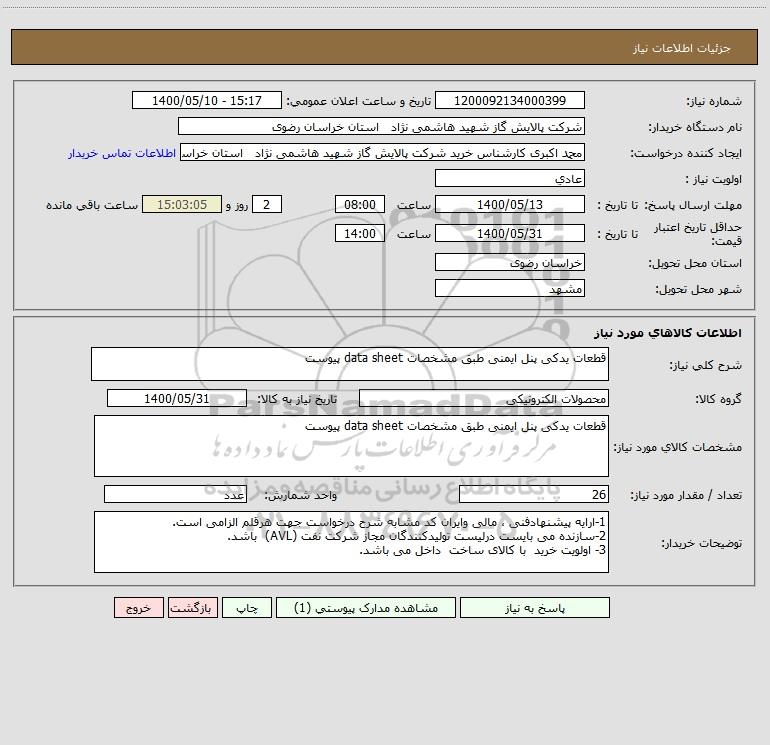Click the شماره نیاز label
Image resolution: width=770 pixels, height=745 pixels.
(714, 101)
